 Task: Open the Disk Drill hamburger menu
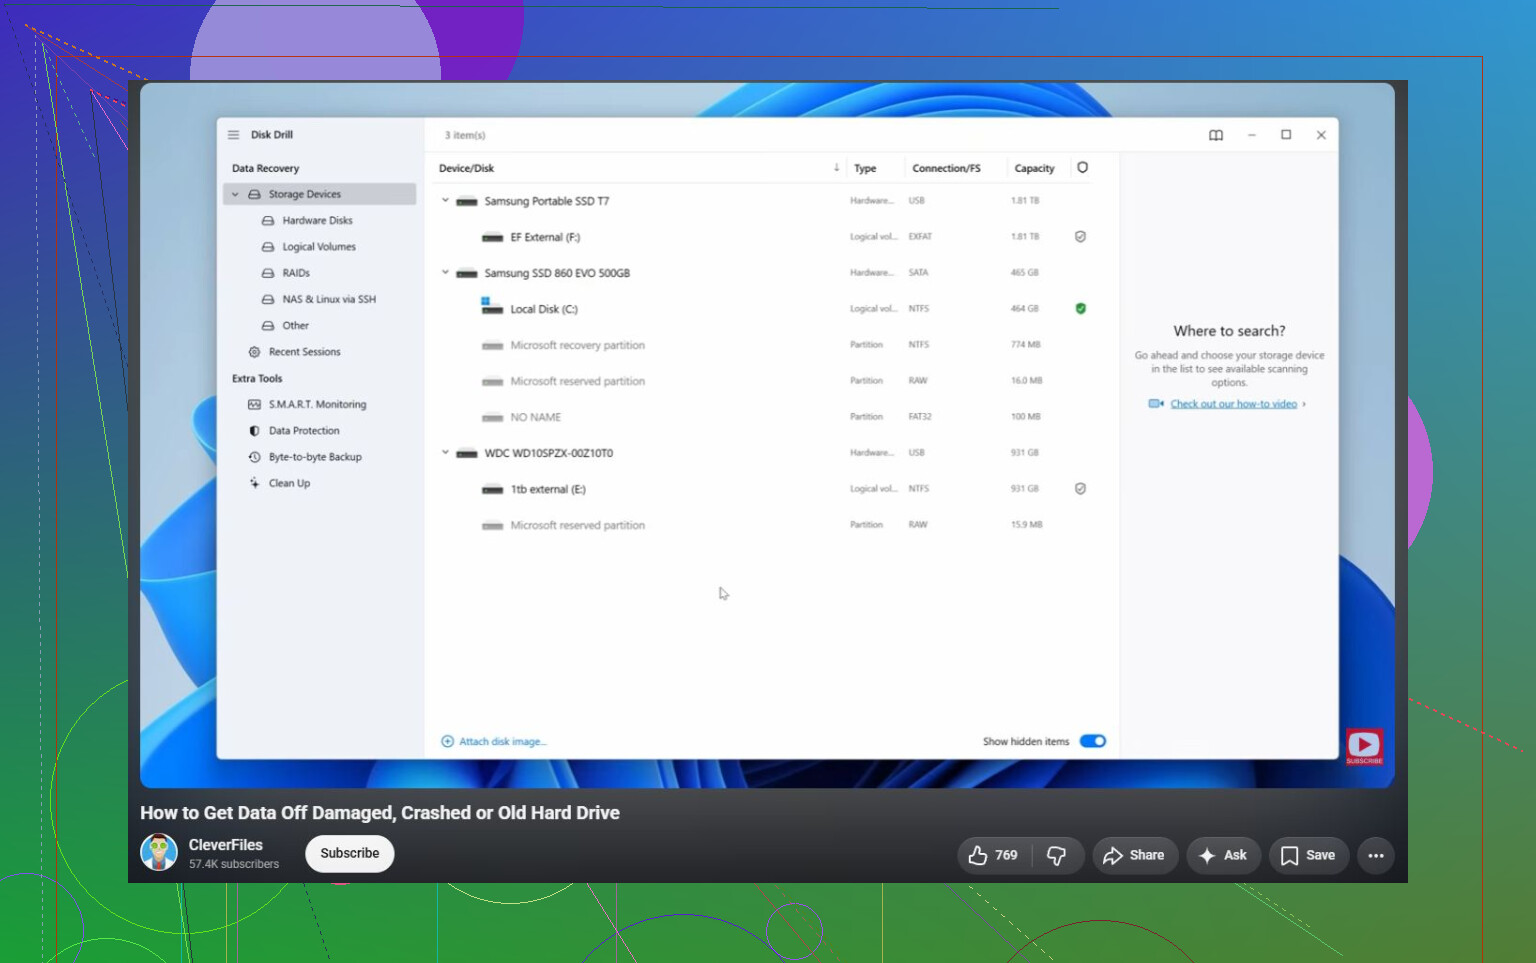(233, 135)
